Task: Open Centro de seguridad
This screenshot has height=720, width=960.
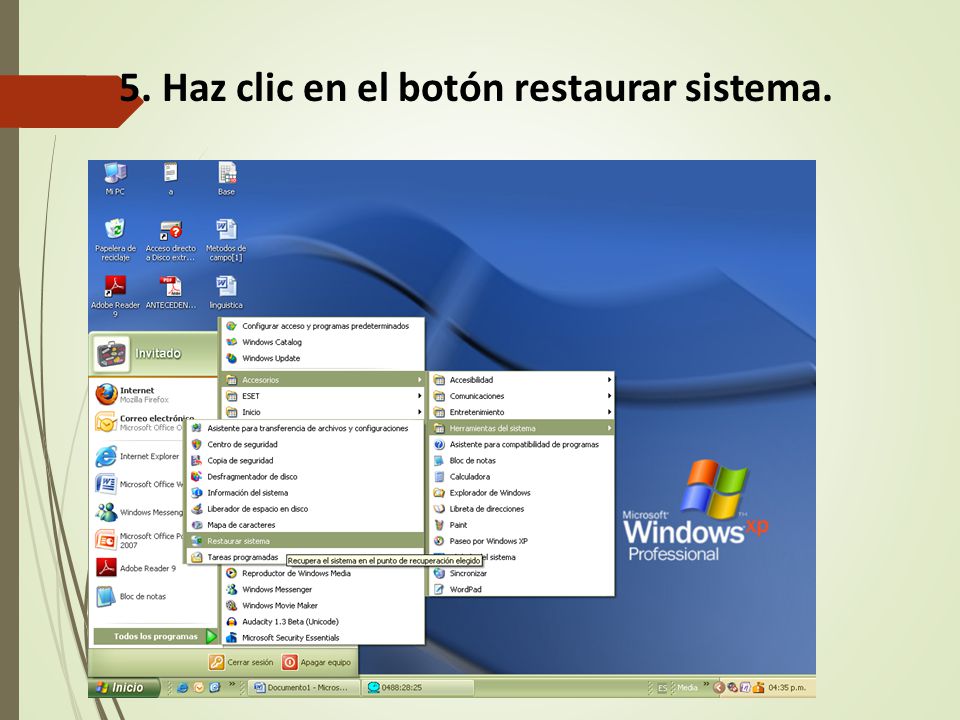Action: (305, 444)
